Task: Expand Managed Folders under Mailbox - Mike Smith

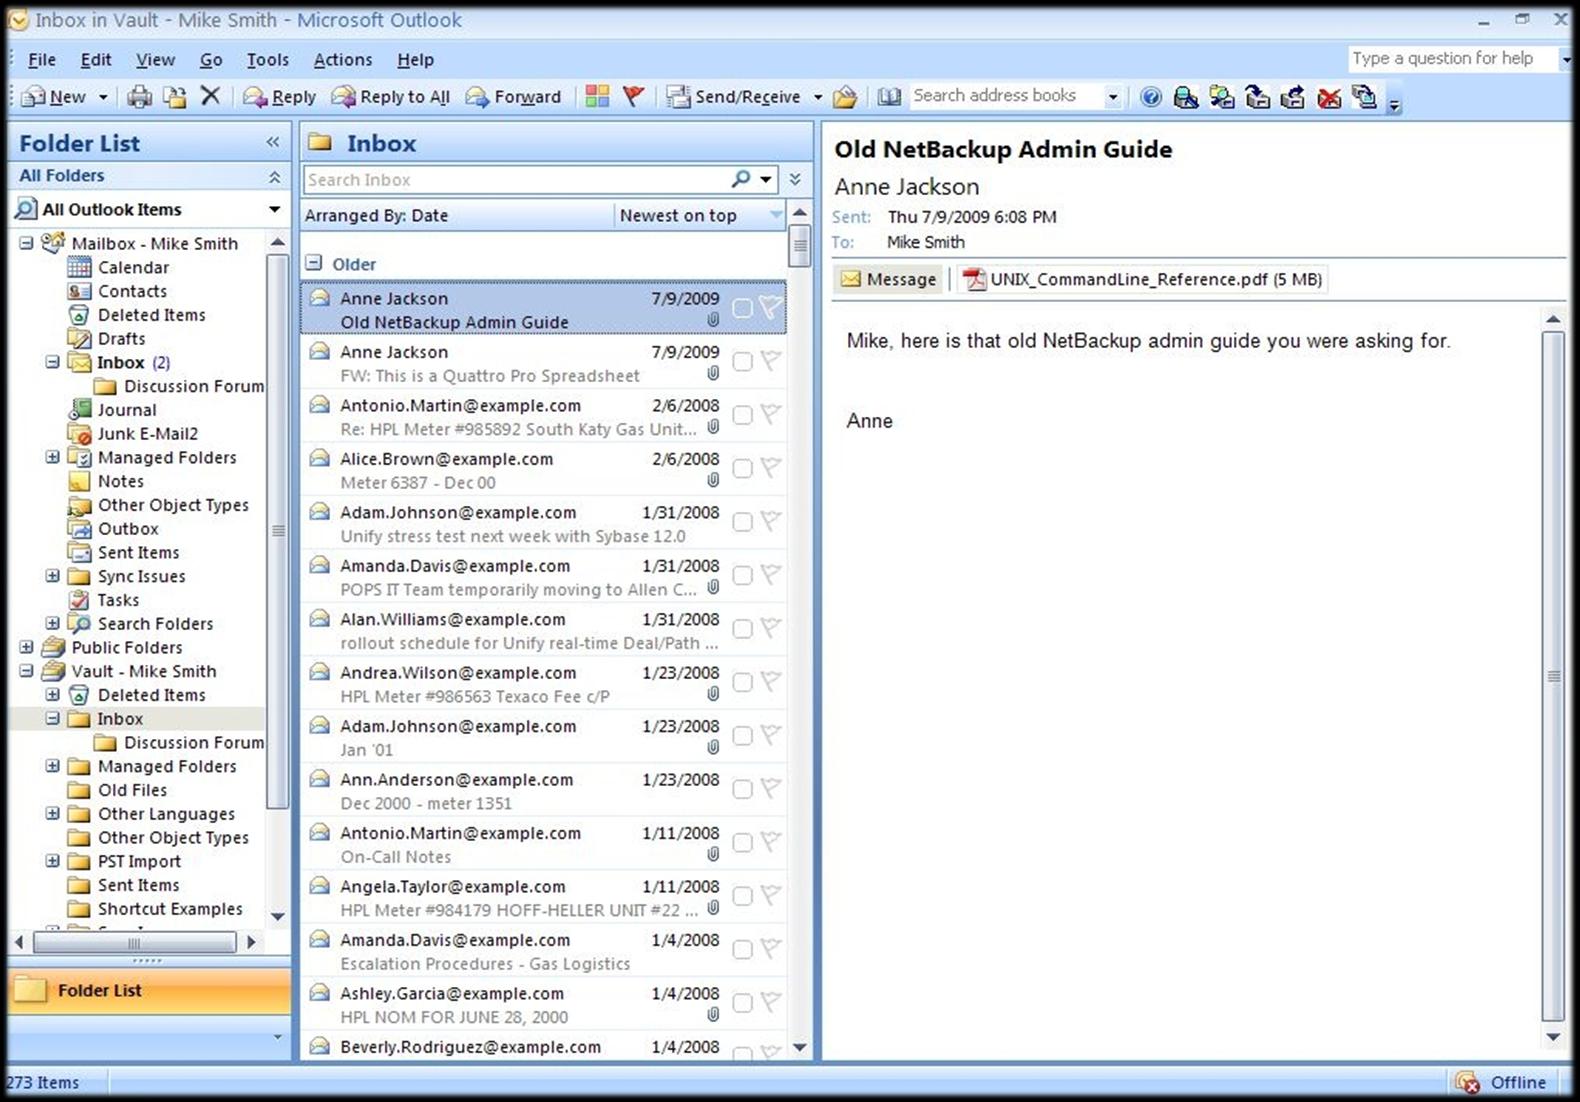Action: [x=53, y=457]
